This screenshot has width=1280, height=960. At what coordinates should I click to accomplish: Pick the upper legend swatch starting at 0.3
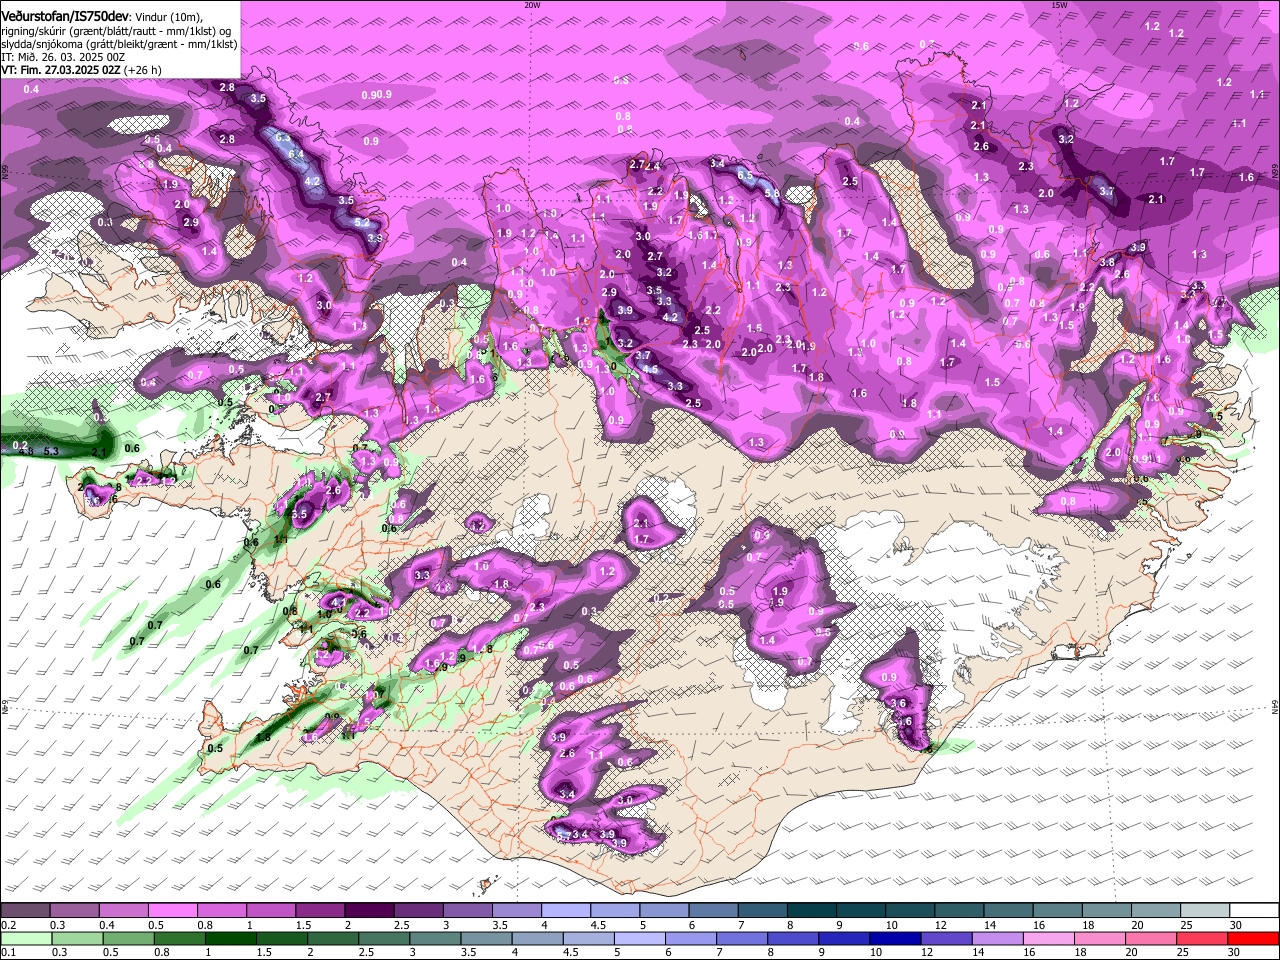point(74,910)
